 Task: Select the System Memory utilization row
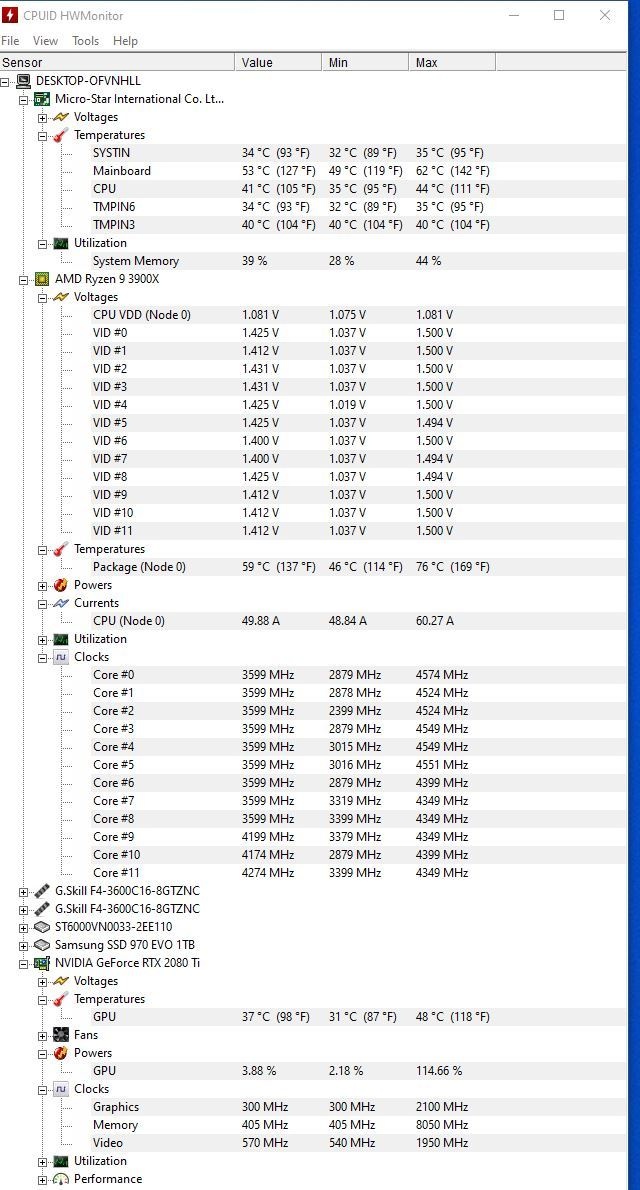click(x=358, y=261)
